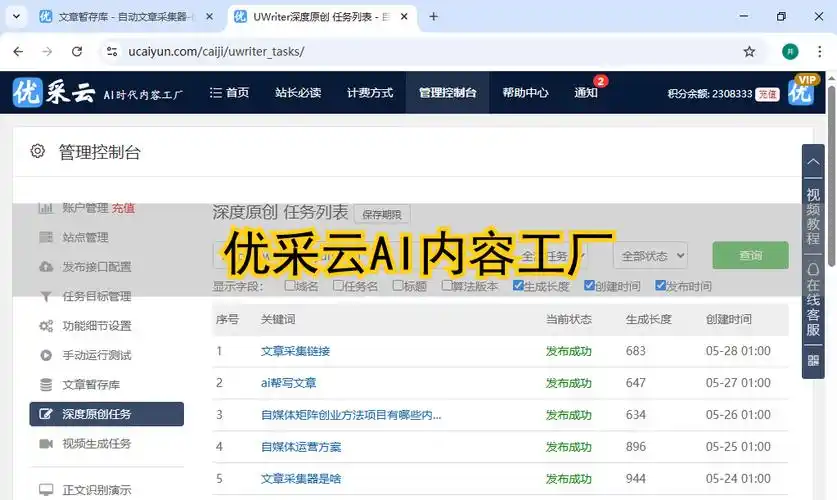
Task: Open the tab search dropdown arrow
Action: click(16, 17)
